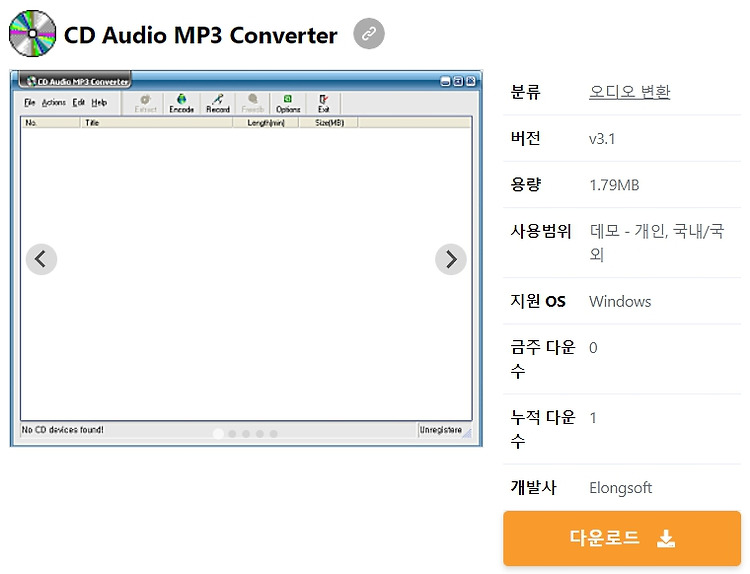
Task: Open the Help menu in the screenshot
Action: pos(99,102)
